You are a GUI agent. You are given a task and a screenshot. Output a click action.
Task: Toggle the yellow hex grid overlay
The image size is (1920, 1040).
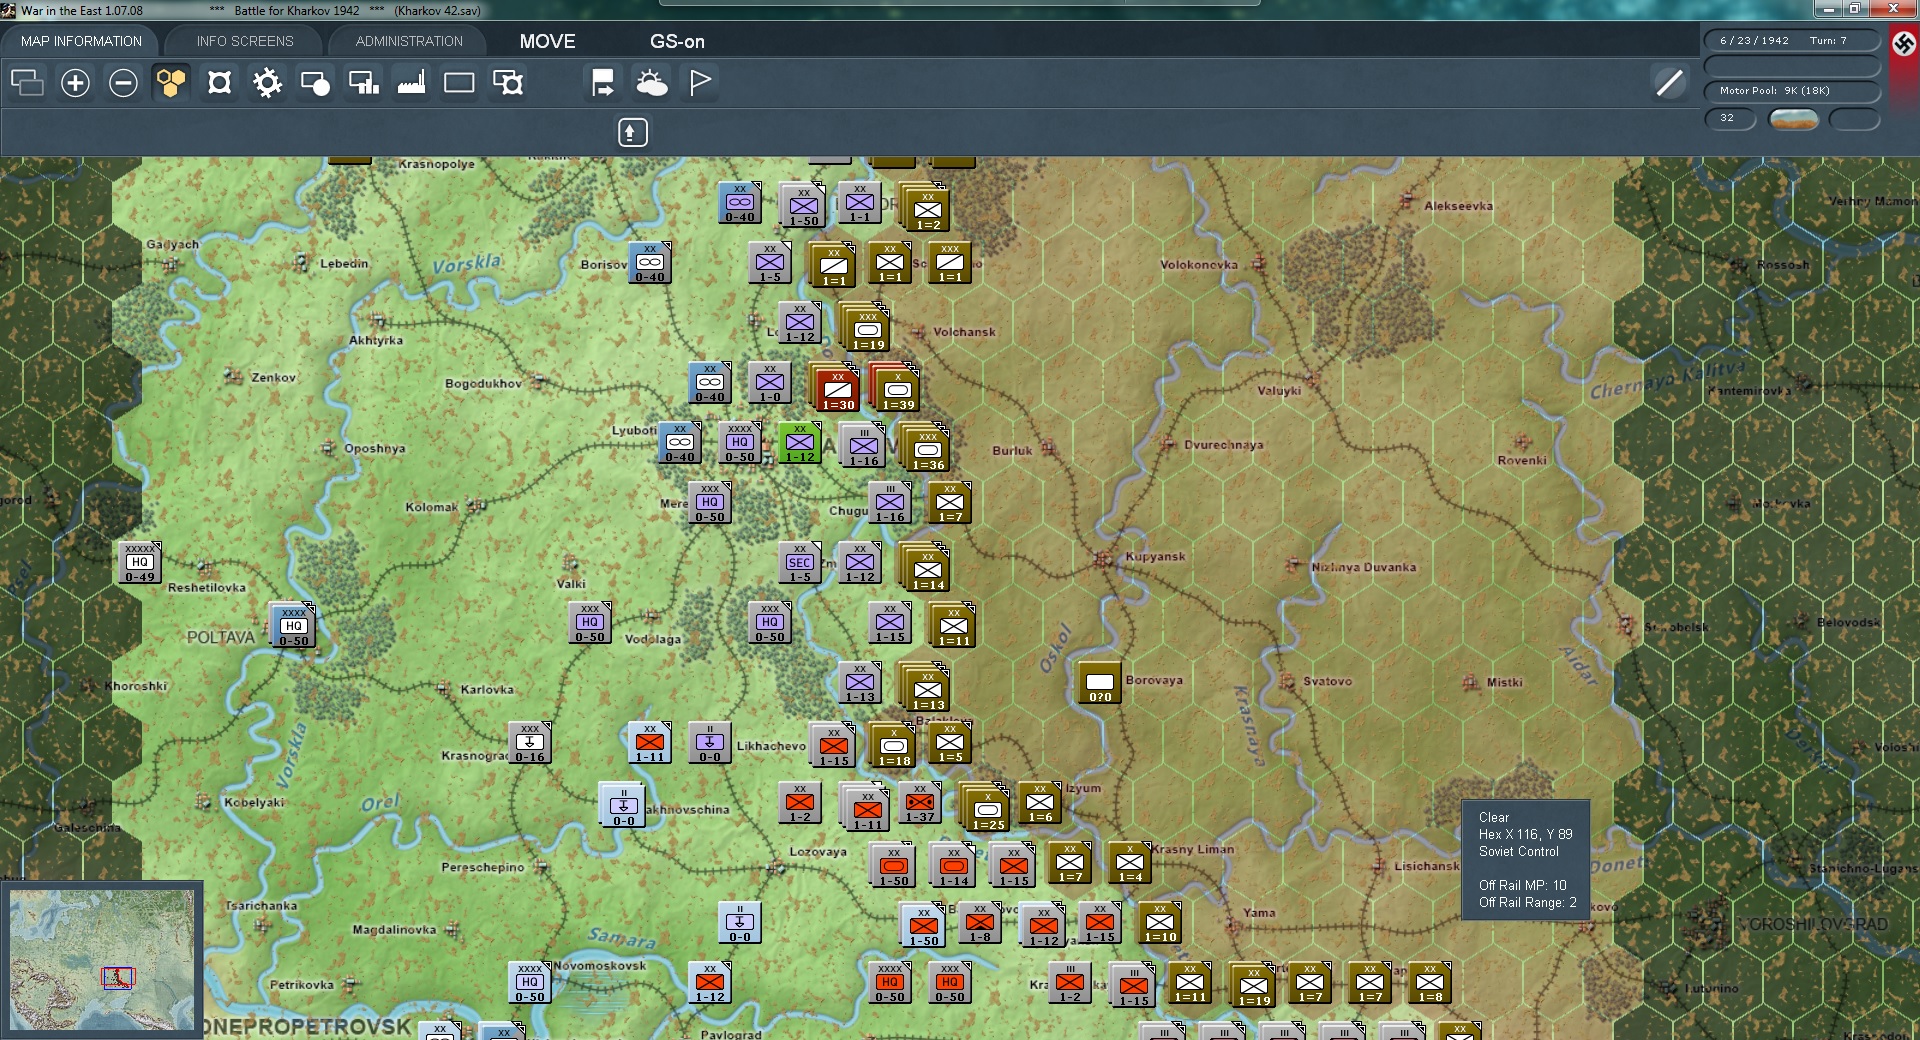(x=171, y=82)
